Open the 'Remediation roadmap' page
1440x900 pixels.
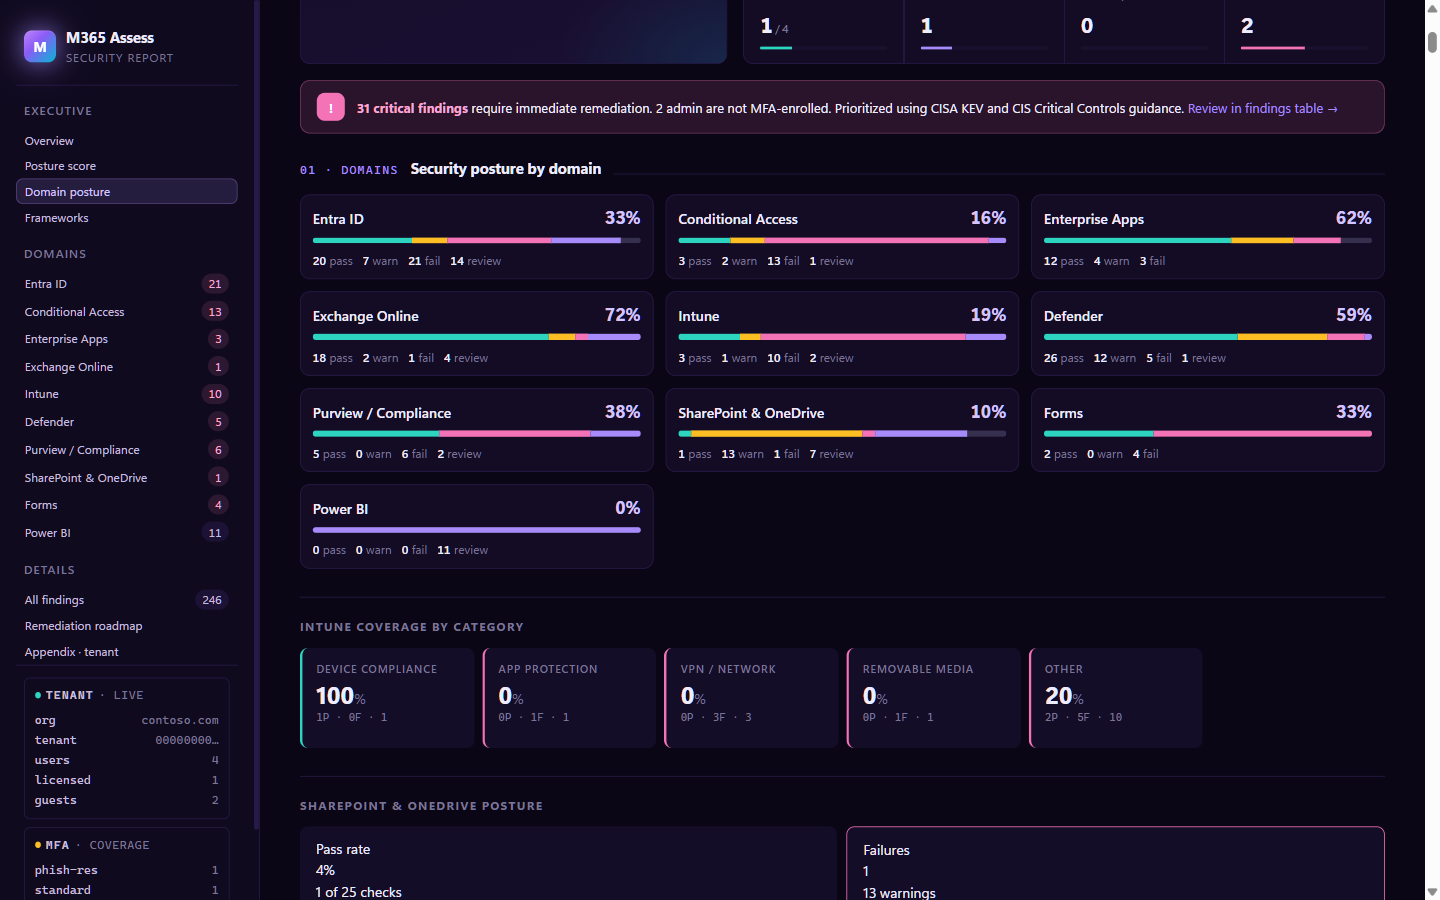(83, 625)
